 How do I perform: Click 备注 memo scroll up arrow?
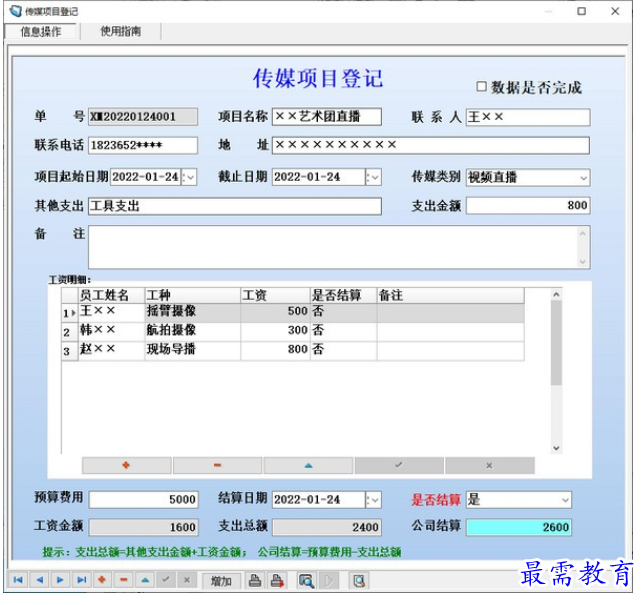[x=583, y=234]
